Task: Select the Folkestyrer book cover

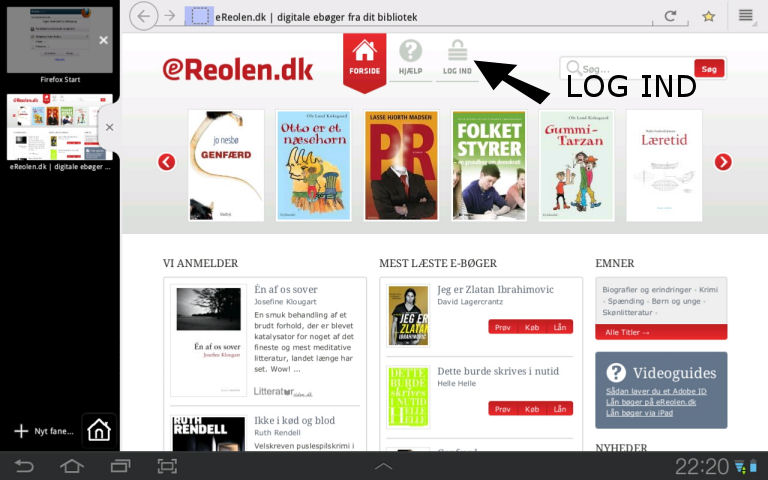Action: [489, 164]
